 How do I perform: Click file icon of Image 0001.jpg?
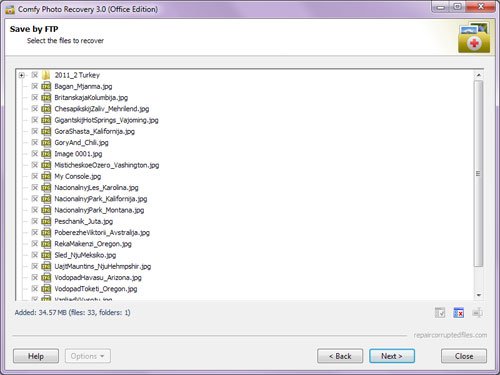[46, 154]
